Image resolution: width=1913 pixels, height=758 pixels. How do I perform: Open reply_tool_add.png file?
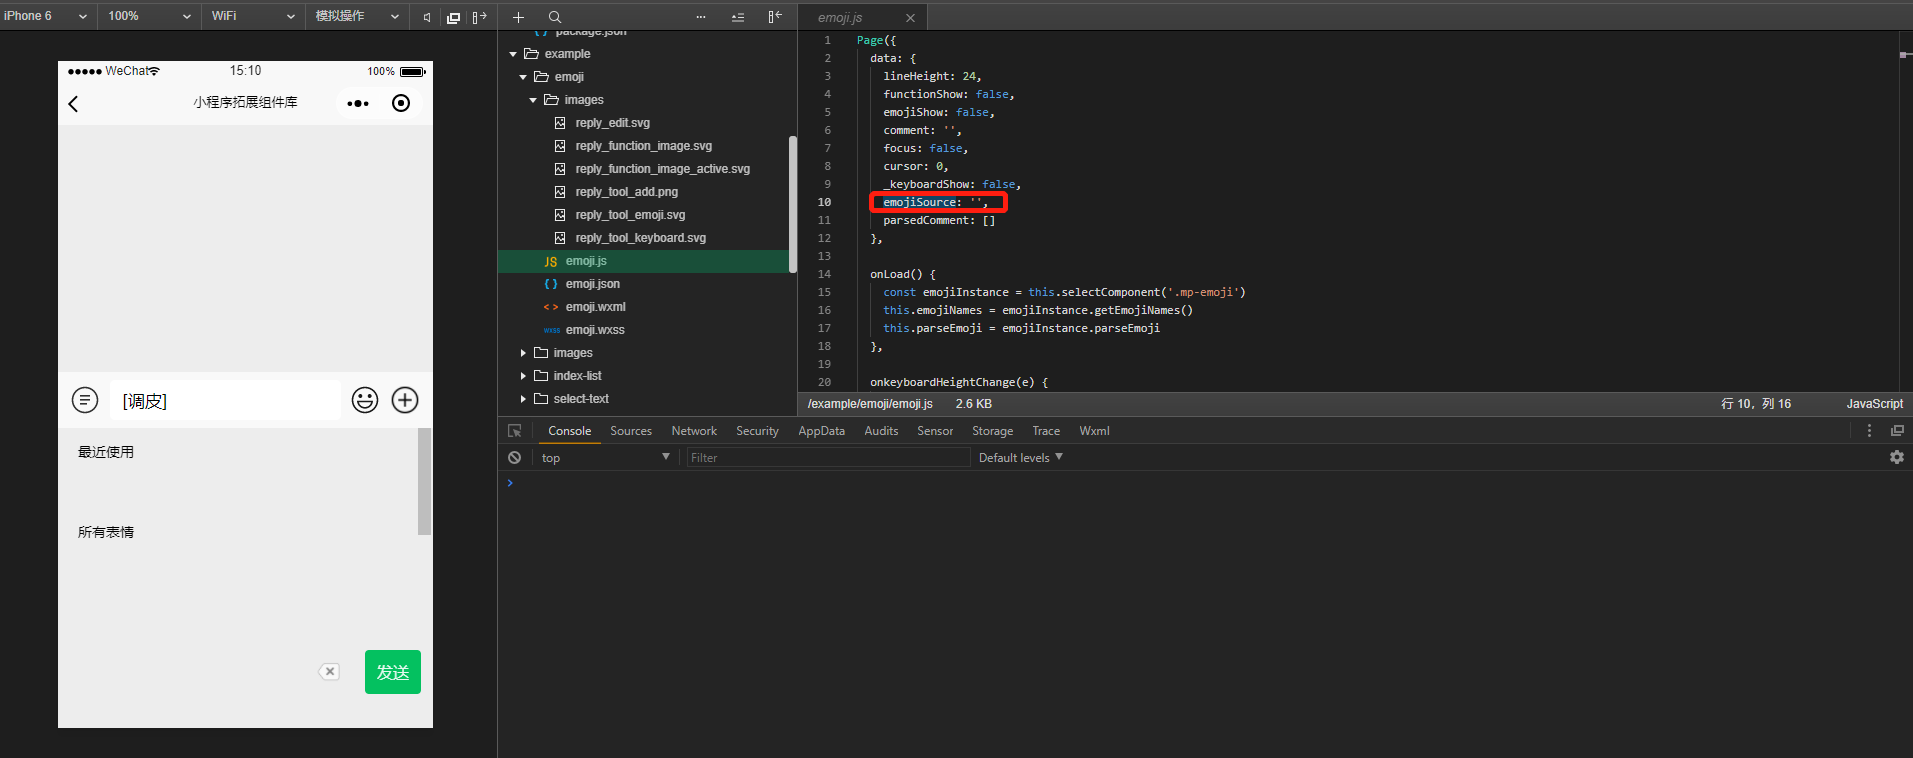tap(626, 192)
